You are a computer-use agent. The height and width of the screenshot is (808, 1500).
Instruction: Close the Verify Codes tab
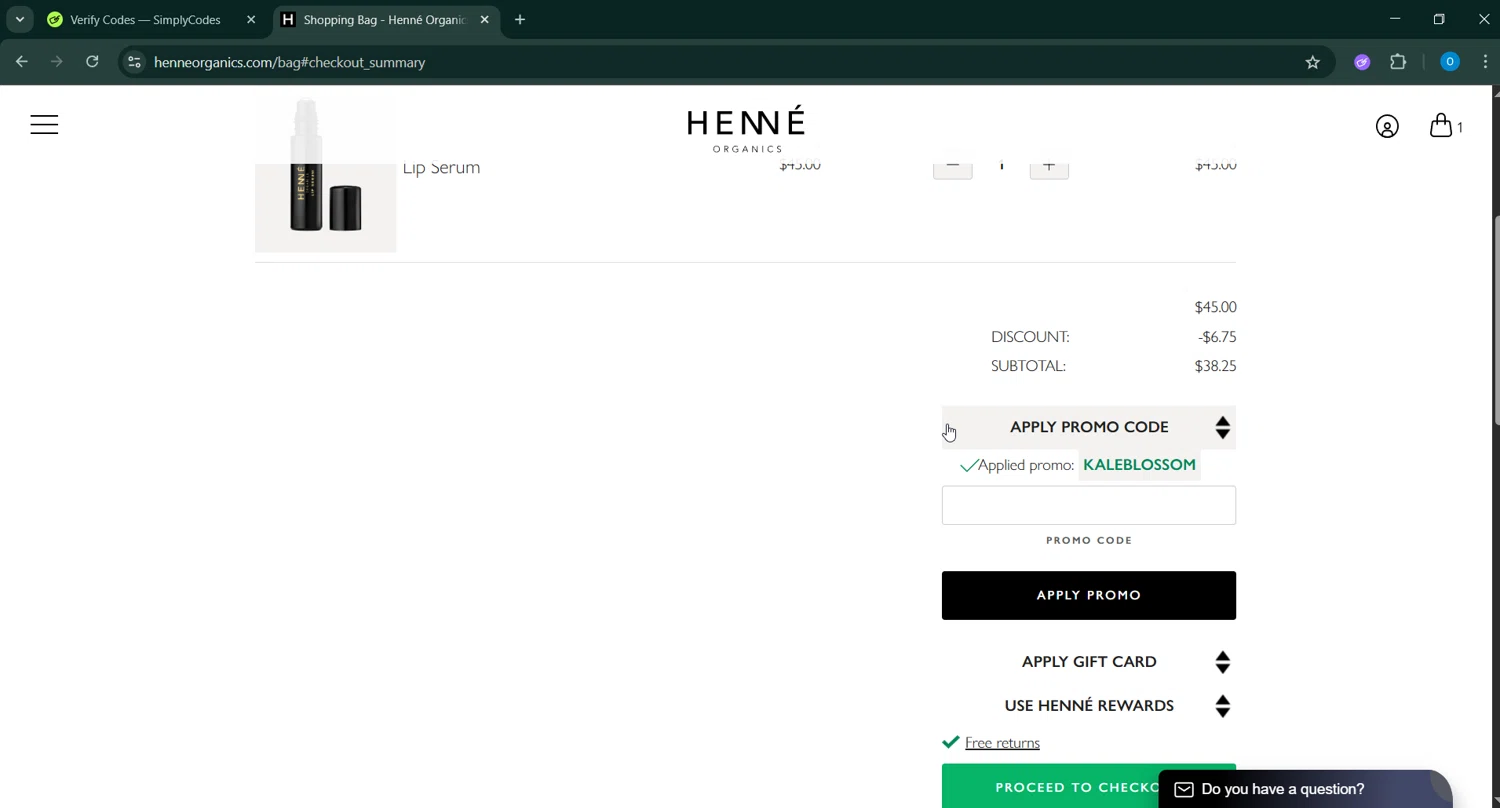251,19
